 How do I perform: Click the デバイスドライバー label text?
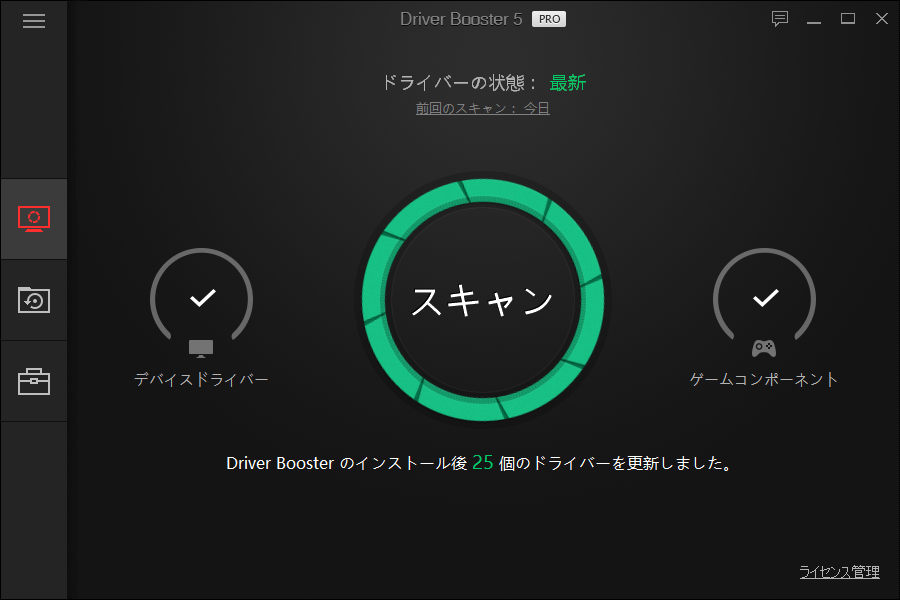coord(201,380)
